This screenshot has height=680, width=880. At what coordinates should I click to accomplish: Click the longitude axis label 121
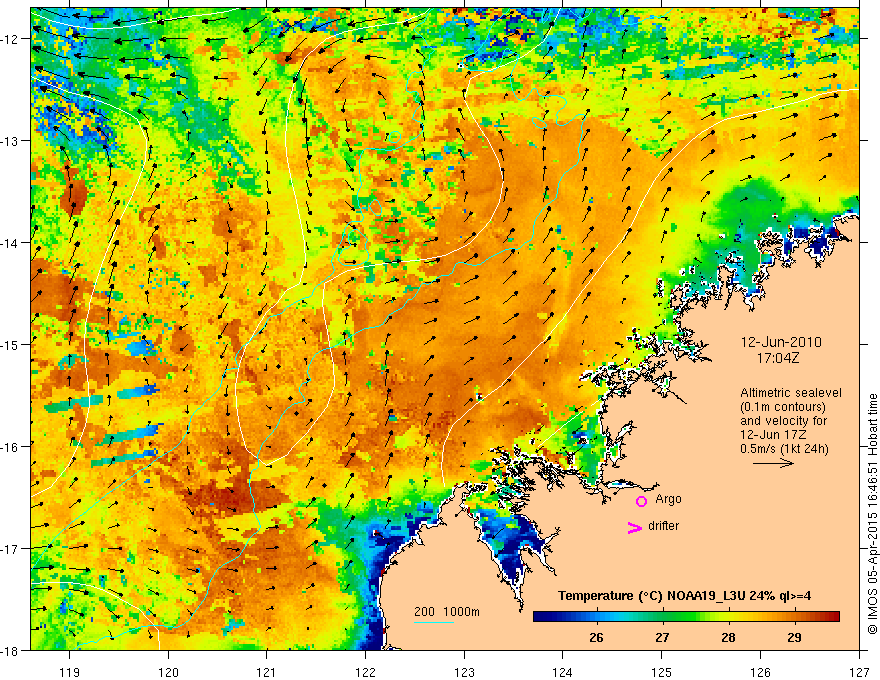pos(267,673)
